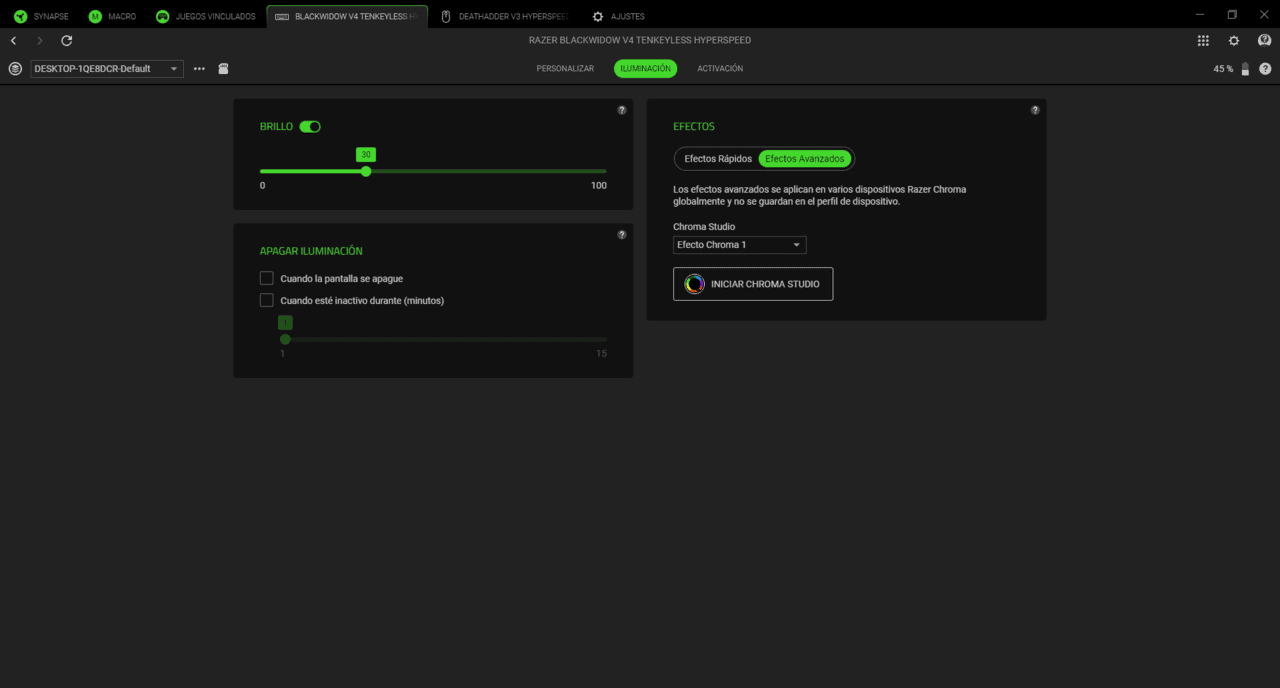Open the profile three-dots menu

point(199,69)
